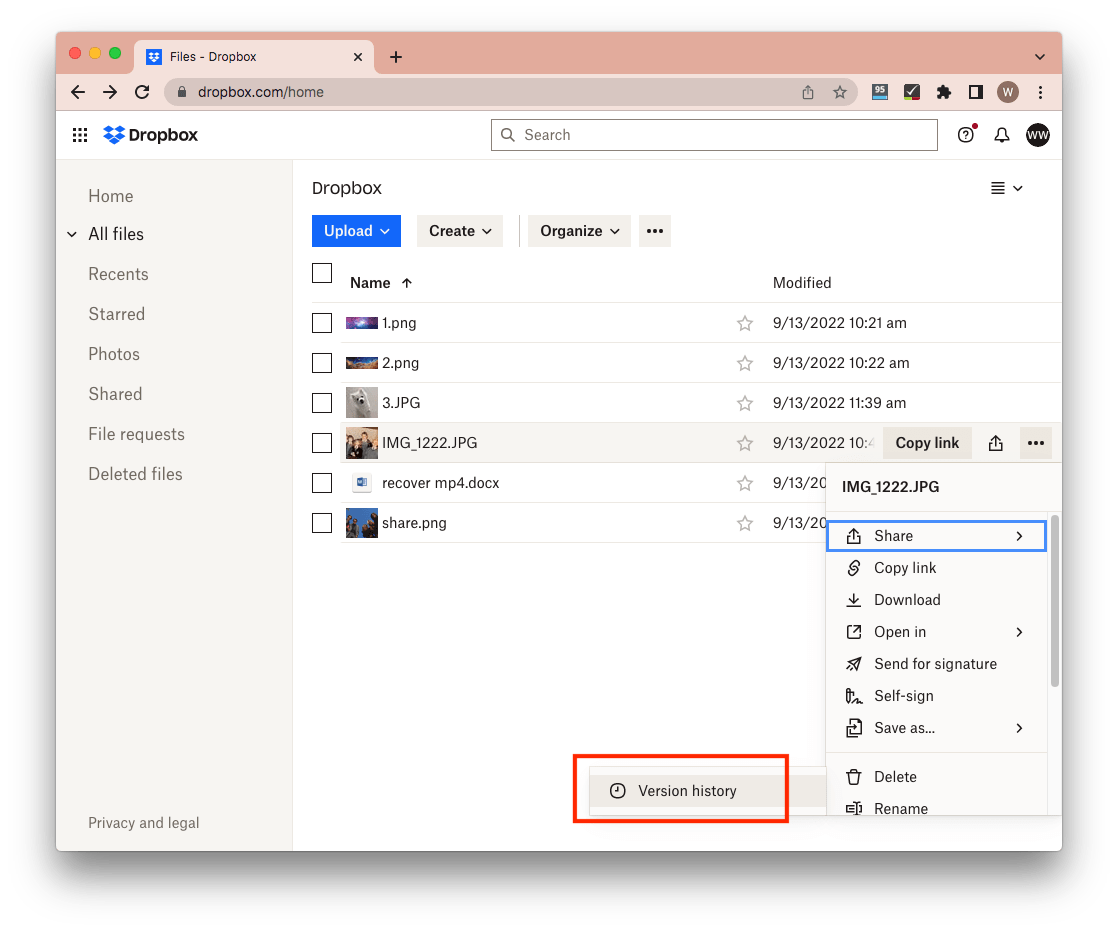Check the box for 2.png
Viewport: 1118px width, 931px height.
click(x=322, y=363)
